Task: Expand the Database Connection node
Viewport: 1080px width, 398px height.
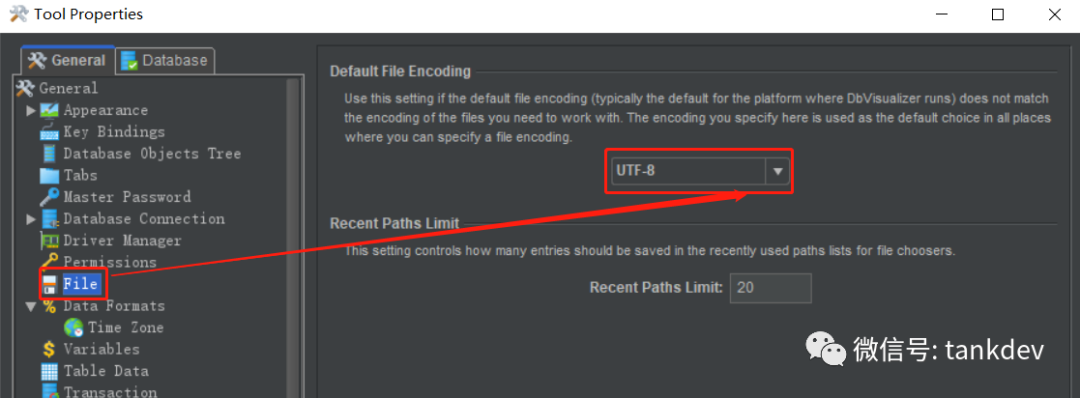Action: [31, 219]
